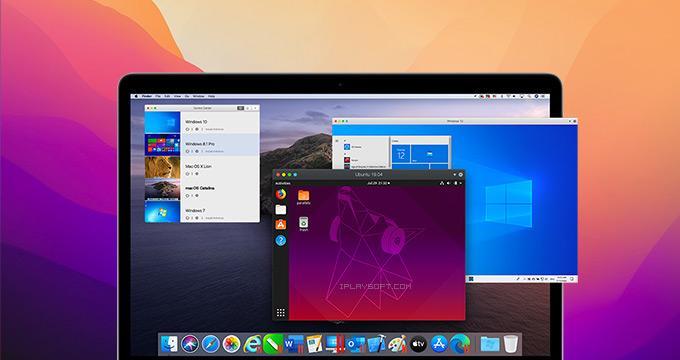Launch Siri from the dock
680x360 pixels.
click(x=190, y=344)
